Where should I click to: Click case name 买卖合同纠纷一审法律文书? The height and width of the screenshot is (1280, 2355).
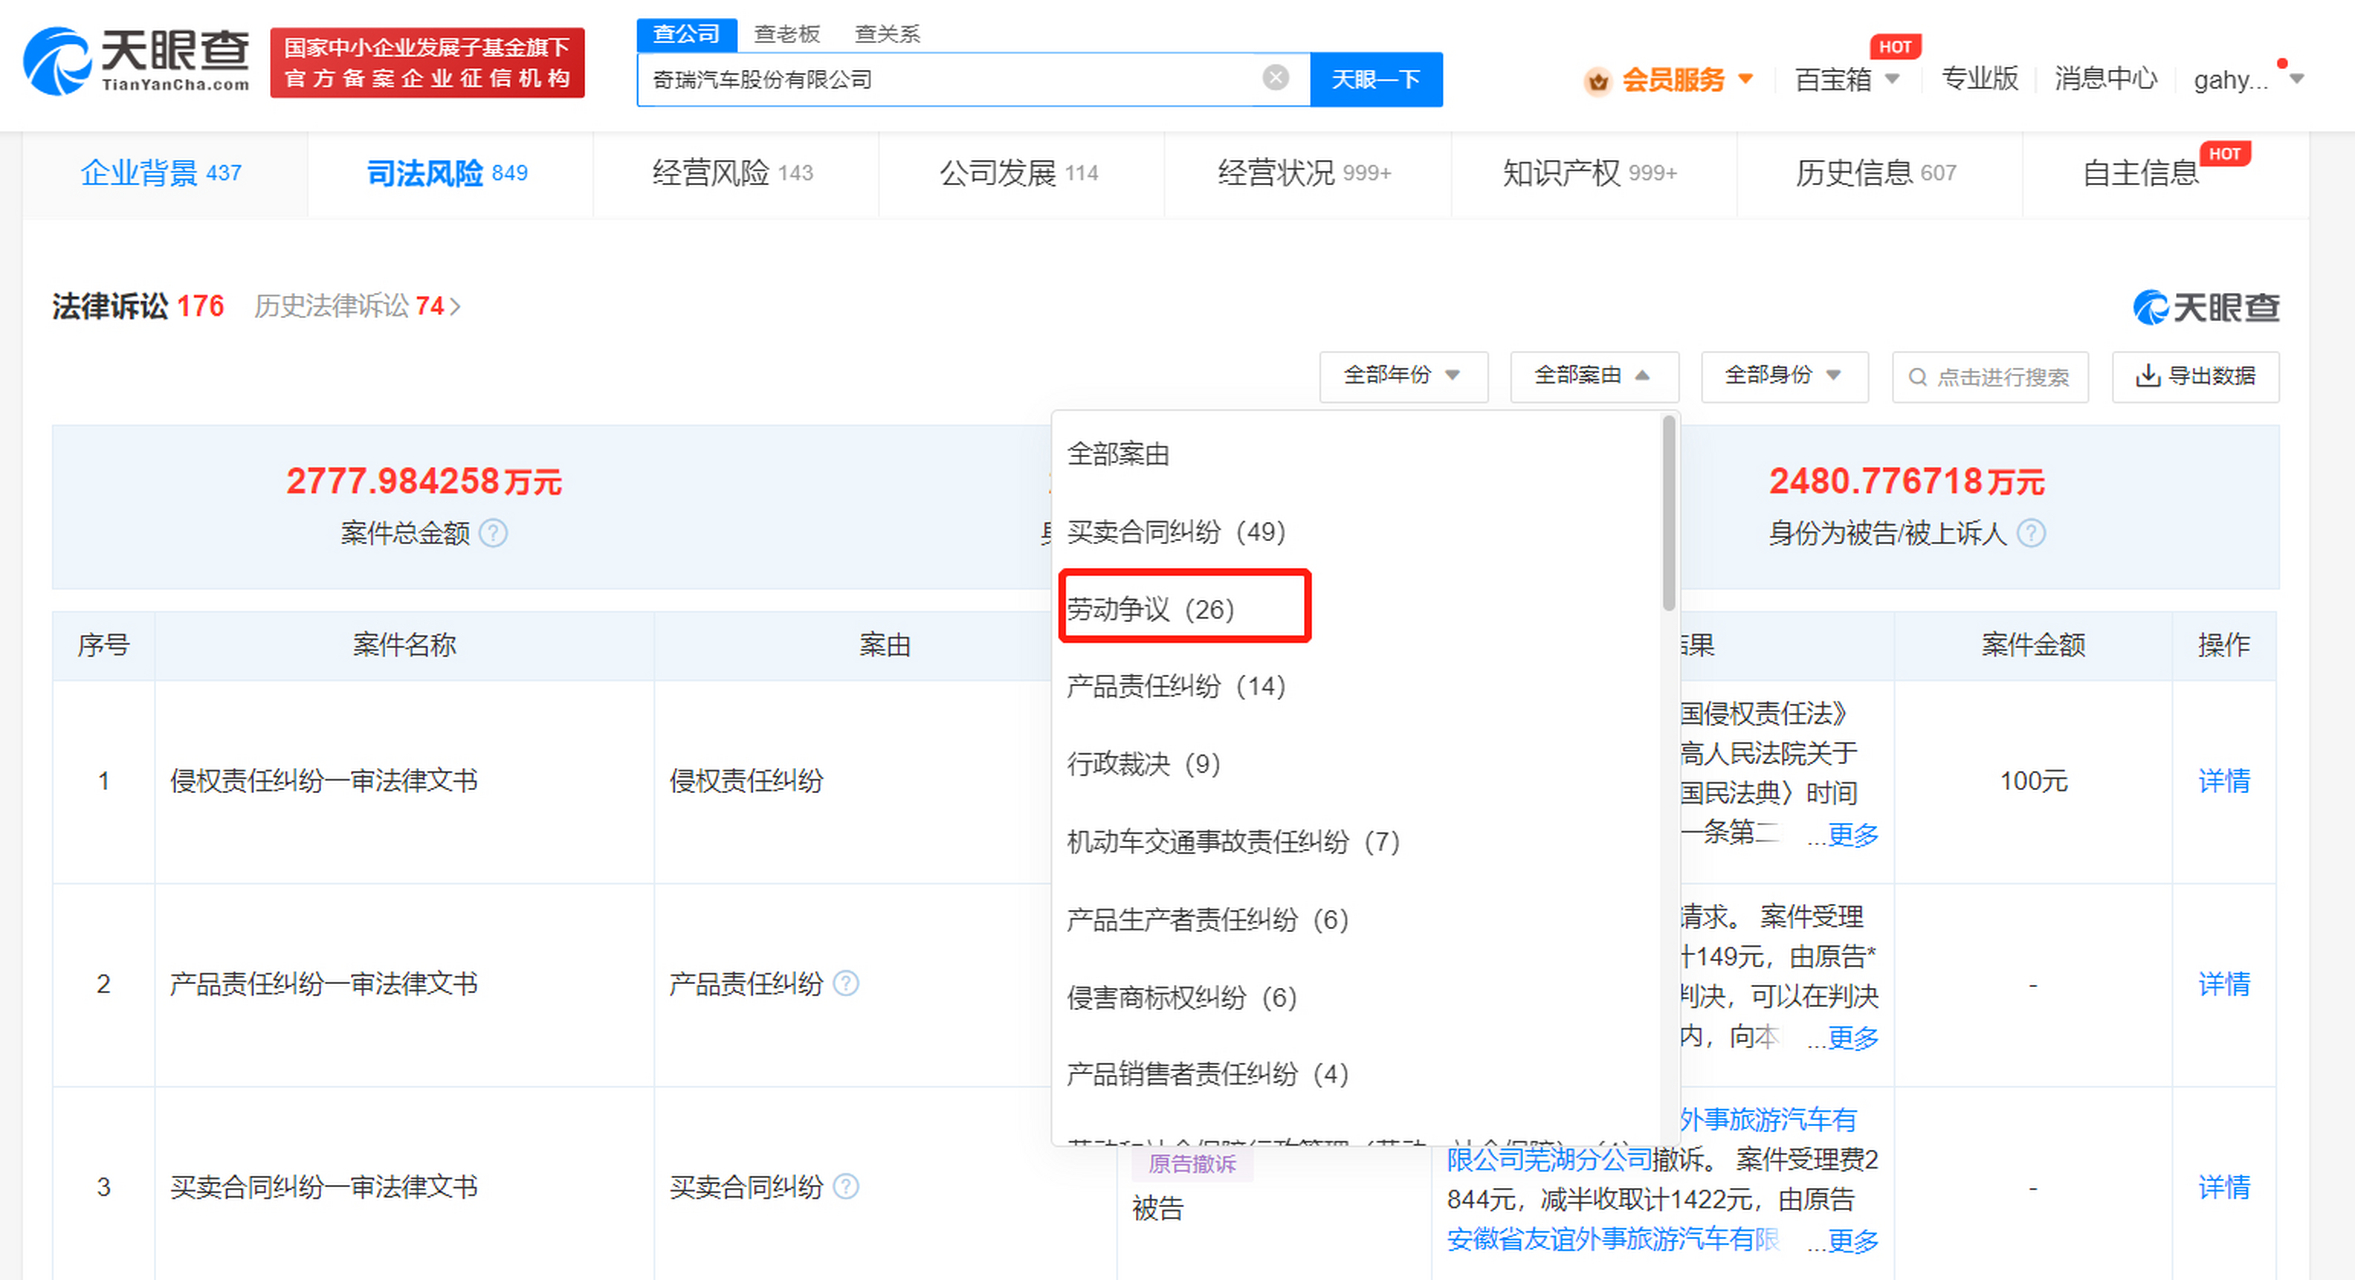point(324,1187)
